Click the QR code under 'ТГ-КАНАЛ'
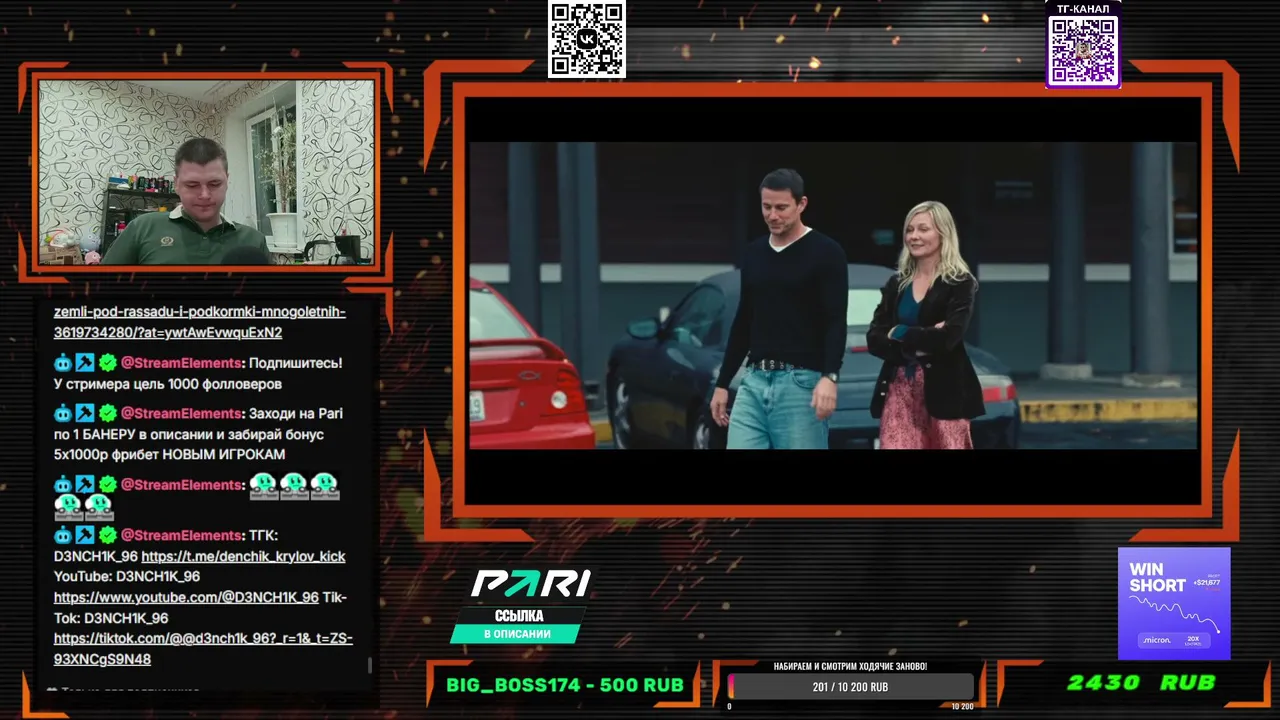 point(1083,50)
